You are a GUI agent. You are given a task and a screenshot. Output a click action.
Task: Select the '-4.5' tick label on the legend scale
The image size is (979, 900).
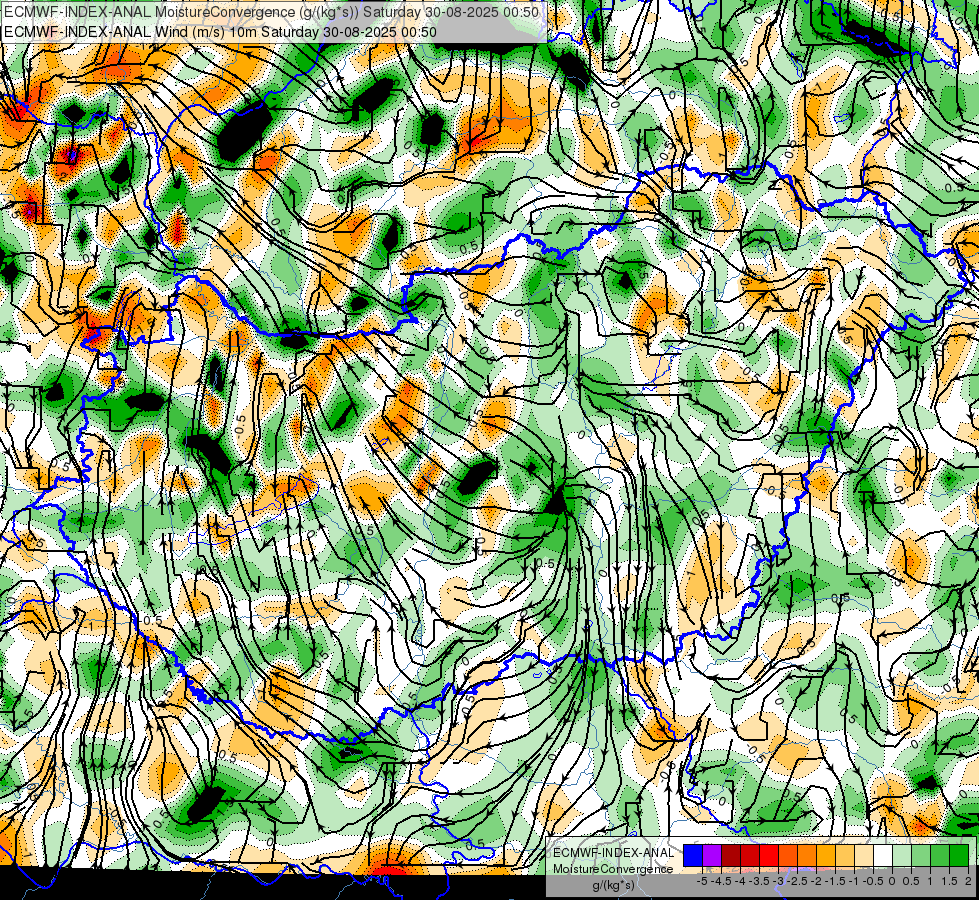pyautogui.click(x=721, y=881)
